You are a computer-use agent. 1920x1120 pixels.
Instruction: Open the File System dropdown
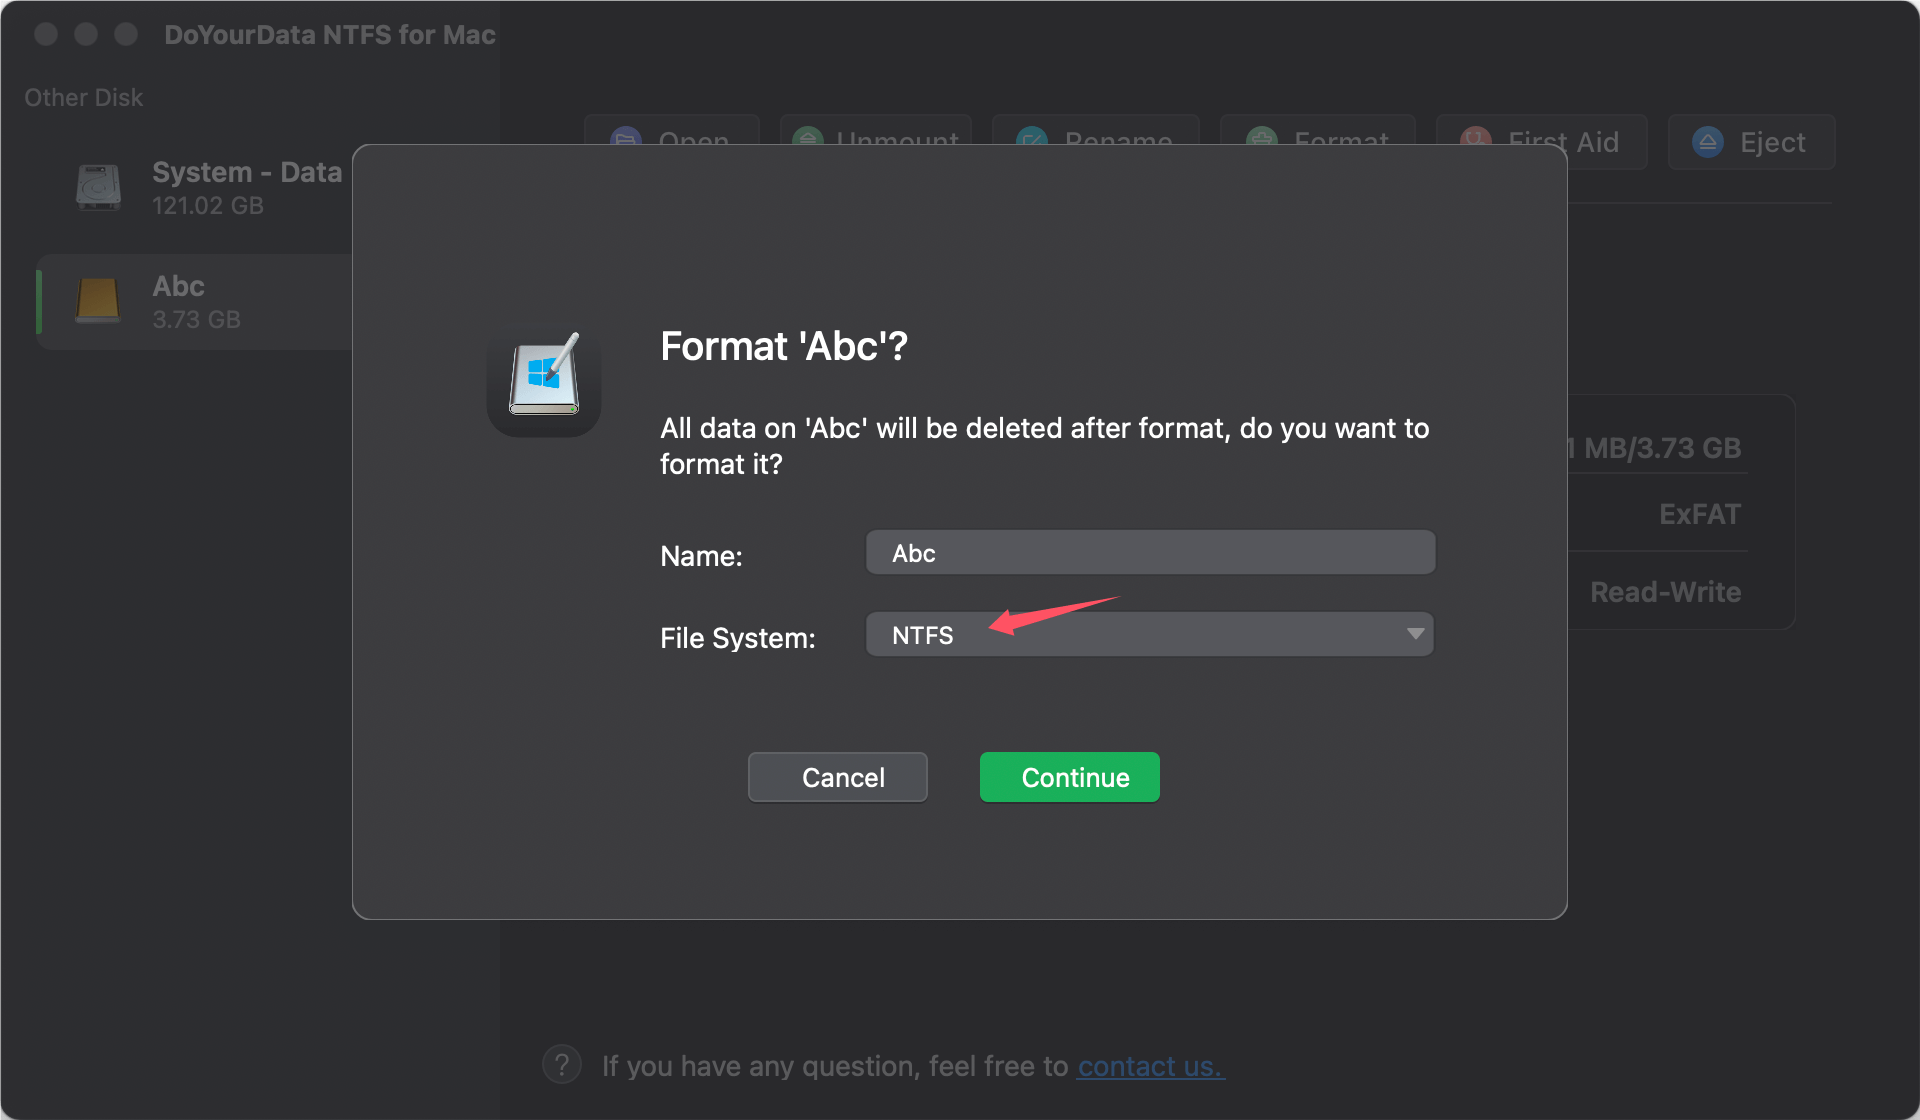1150,633
